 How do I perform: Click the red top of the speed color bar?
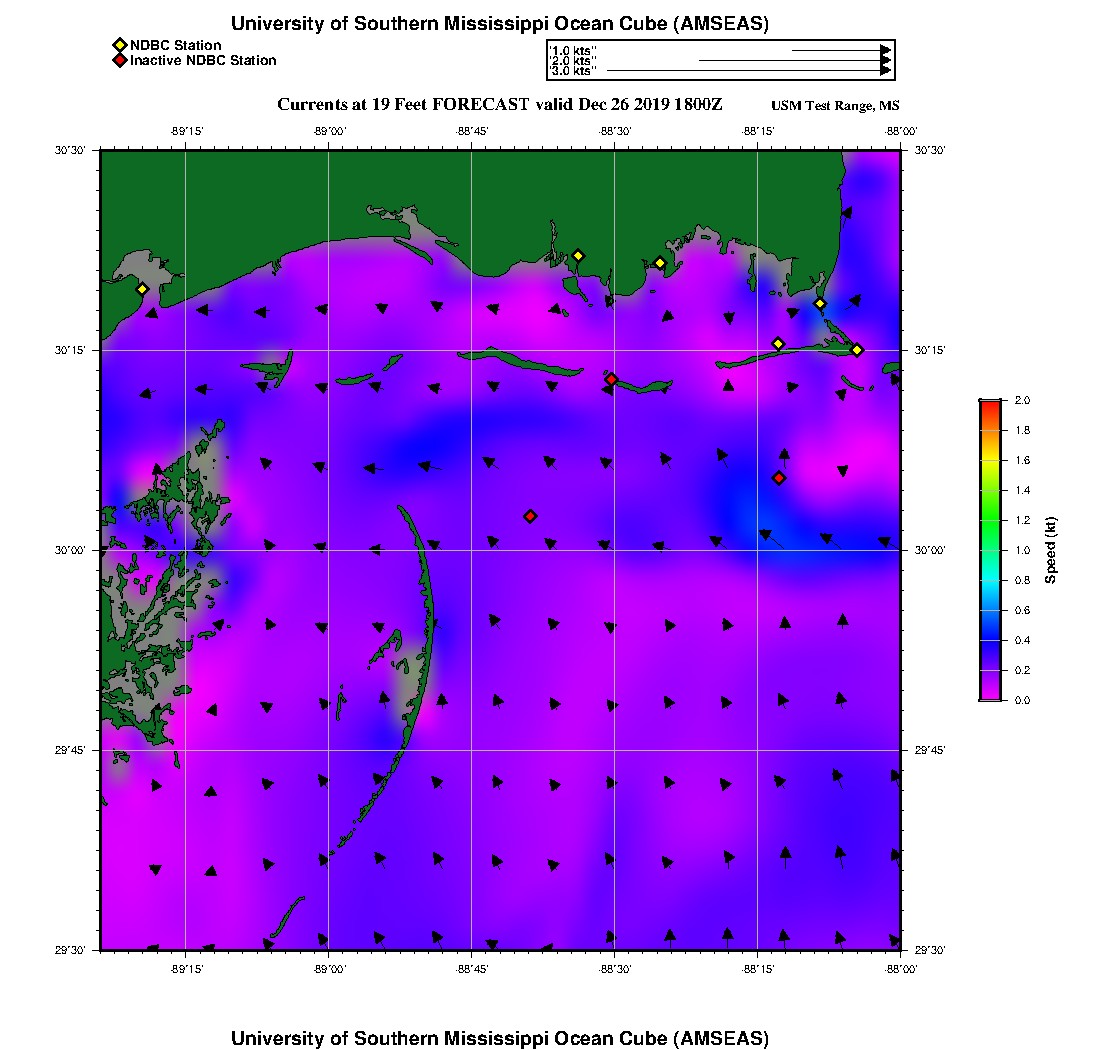(x=989, y=404)
